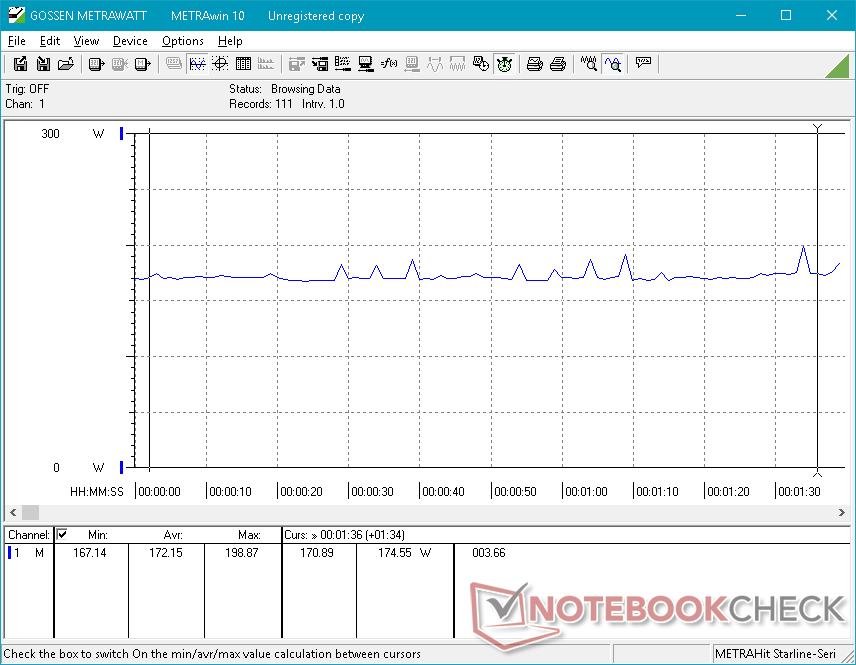This screenshot has width=856, height=665.
Task: Click the cursor value 170.89
Action: point(317,553)
